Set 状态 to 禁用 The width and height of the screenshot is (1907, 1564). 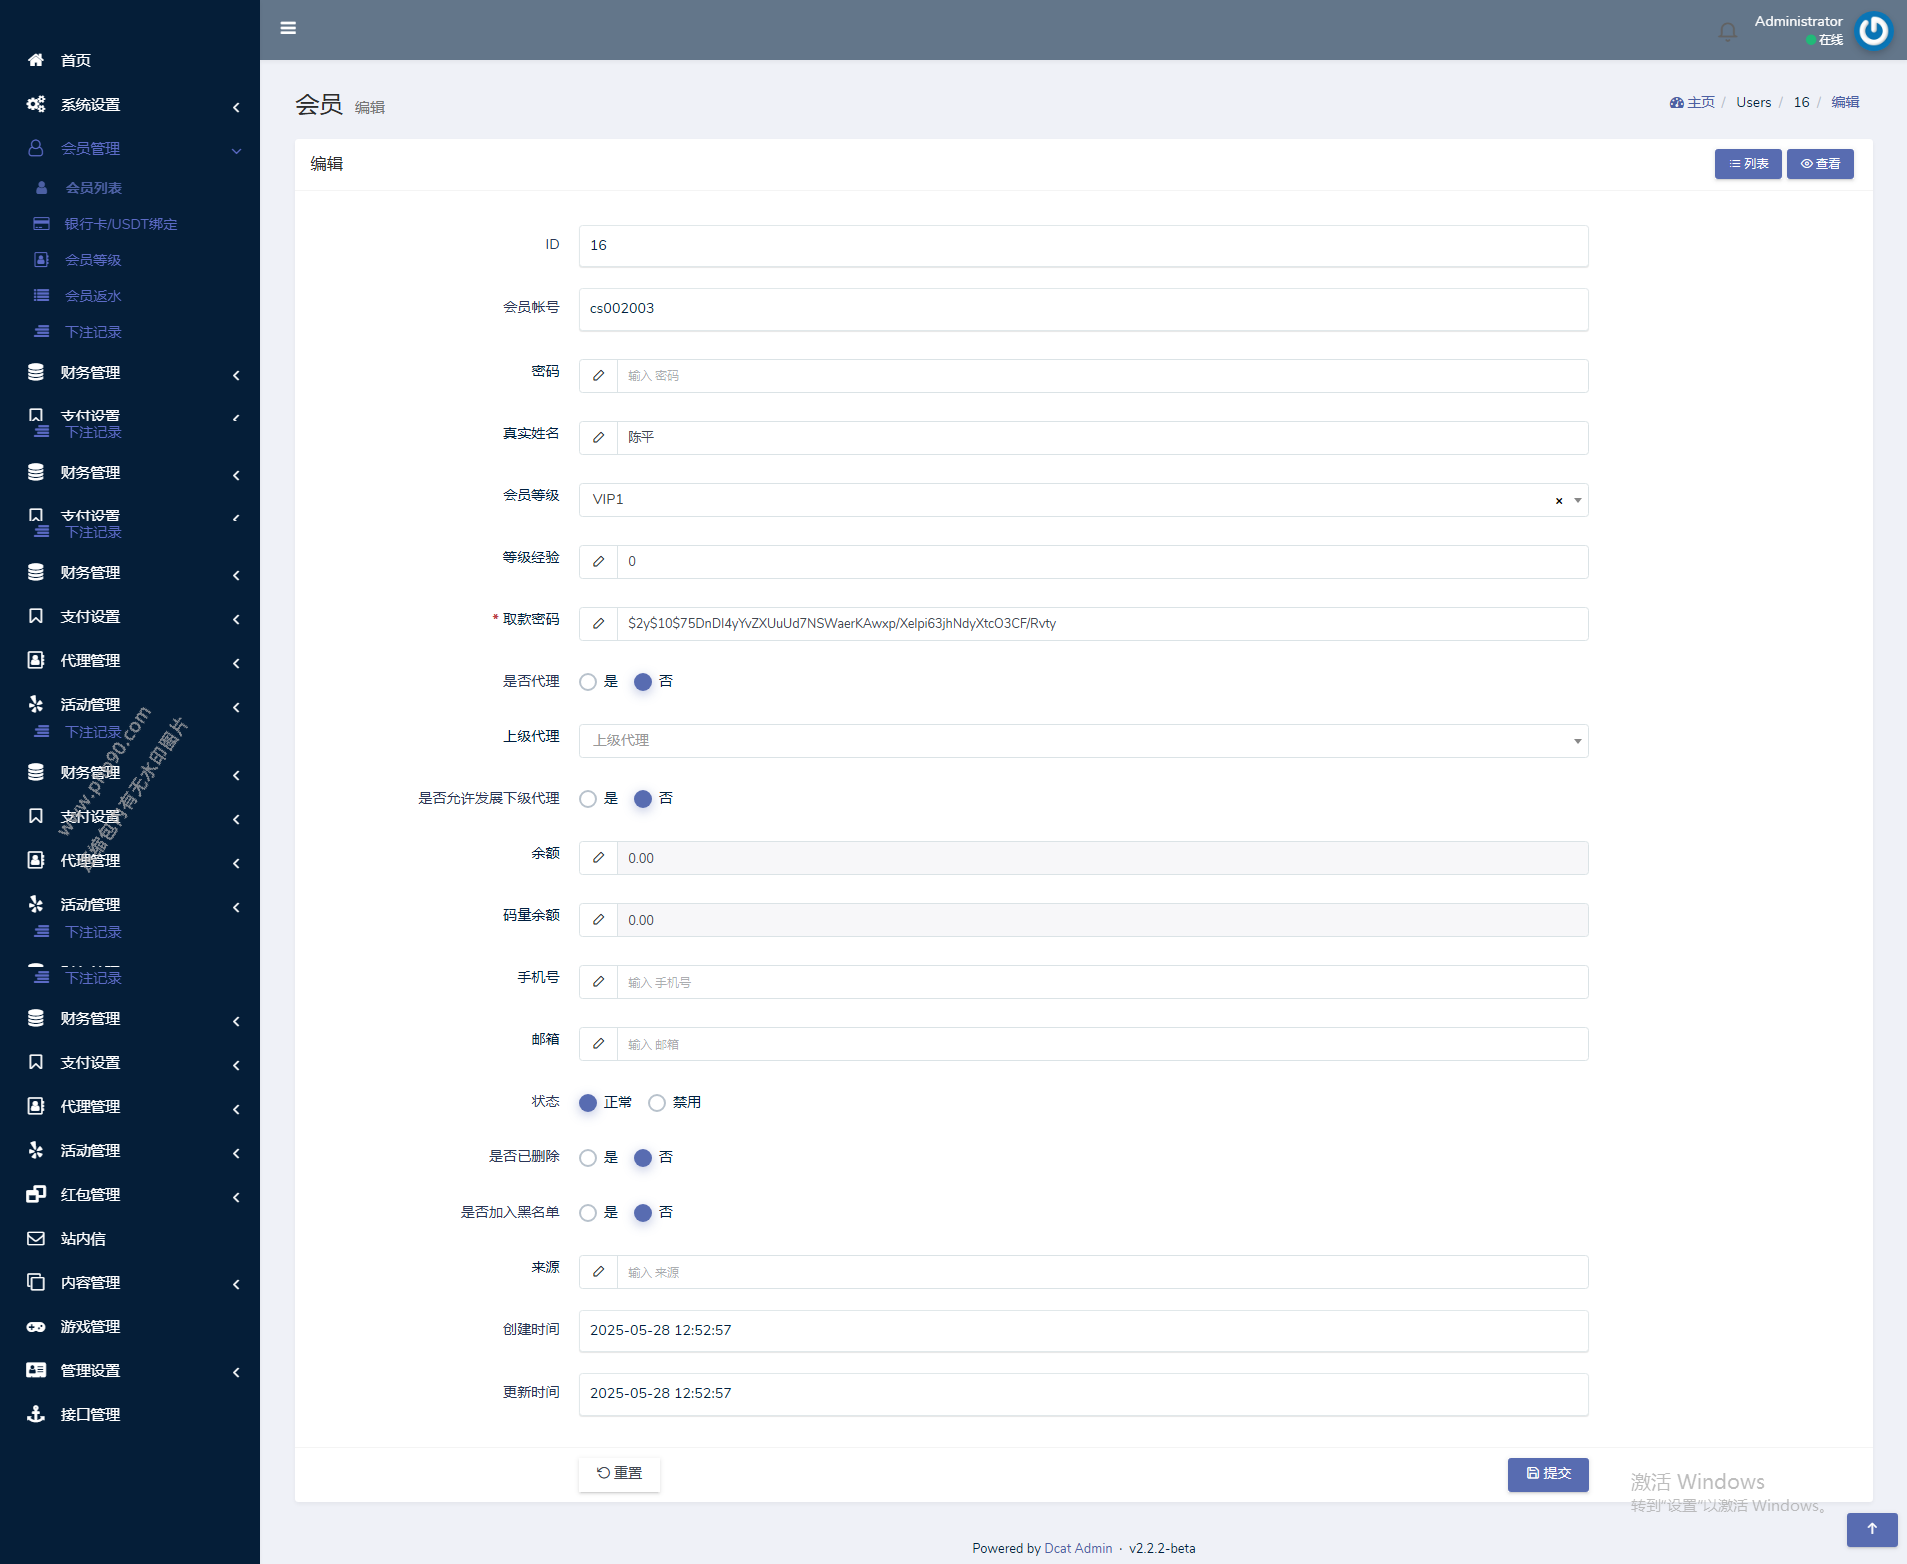tap(657, 1103)
